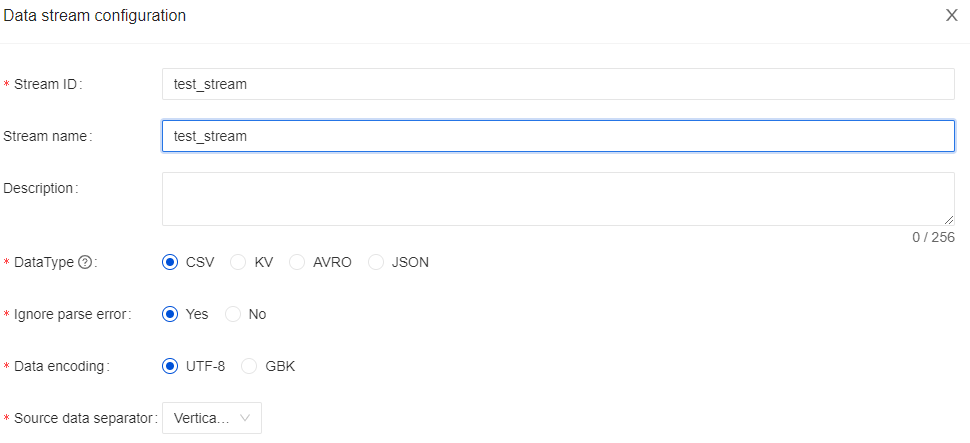Viewport: 970px width, 443px height.
Task: Click the Description character counter
Action: [x=933, y=238]
